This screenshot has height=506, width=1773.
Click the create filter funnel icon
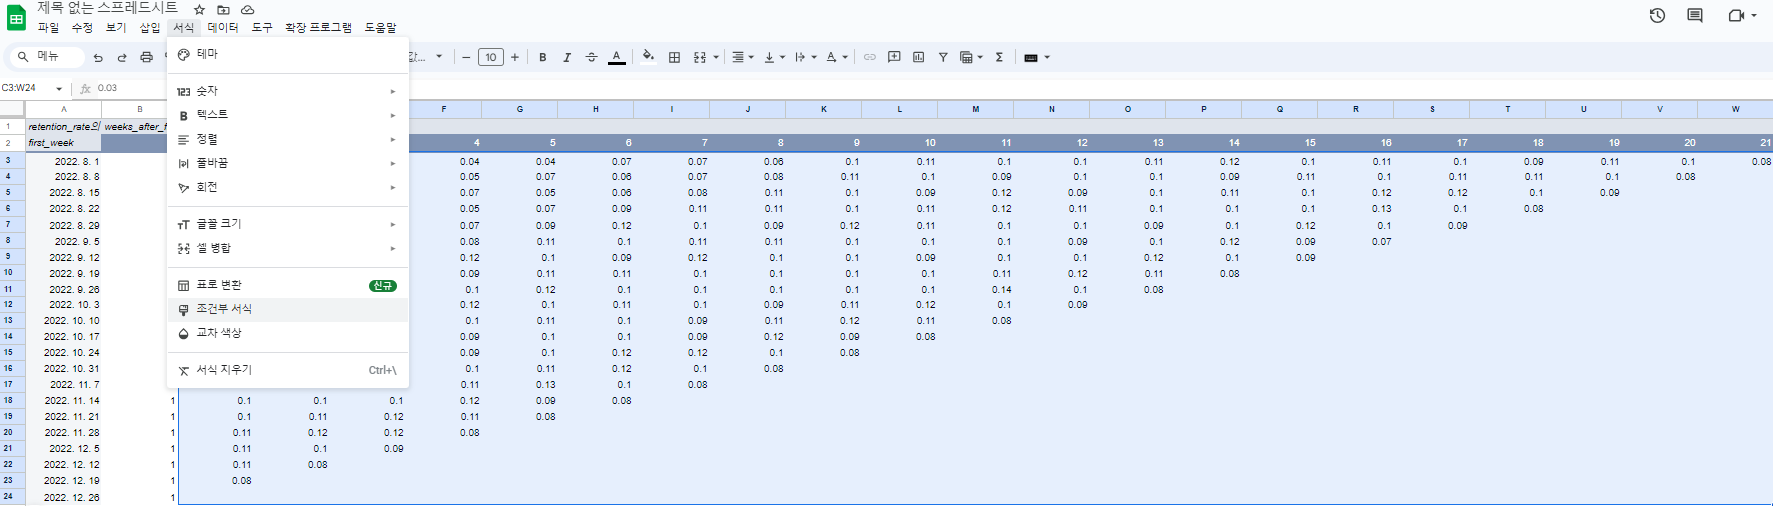(943, 57)
